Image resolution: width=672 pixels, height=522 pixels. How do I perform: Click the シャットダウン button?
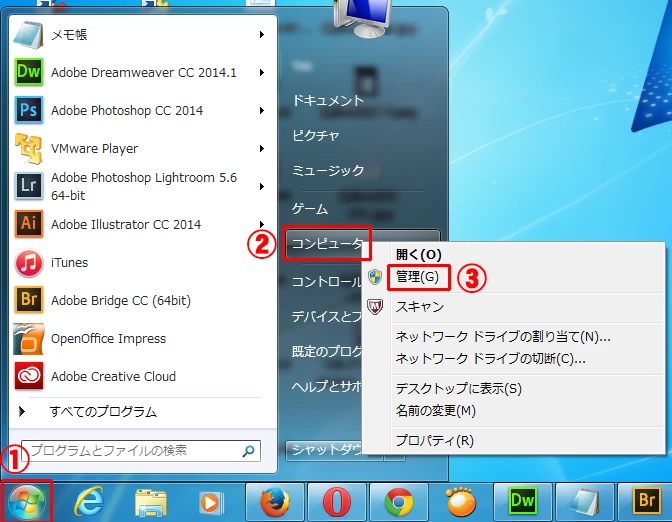click(x=324, y=451)
